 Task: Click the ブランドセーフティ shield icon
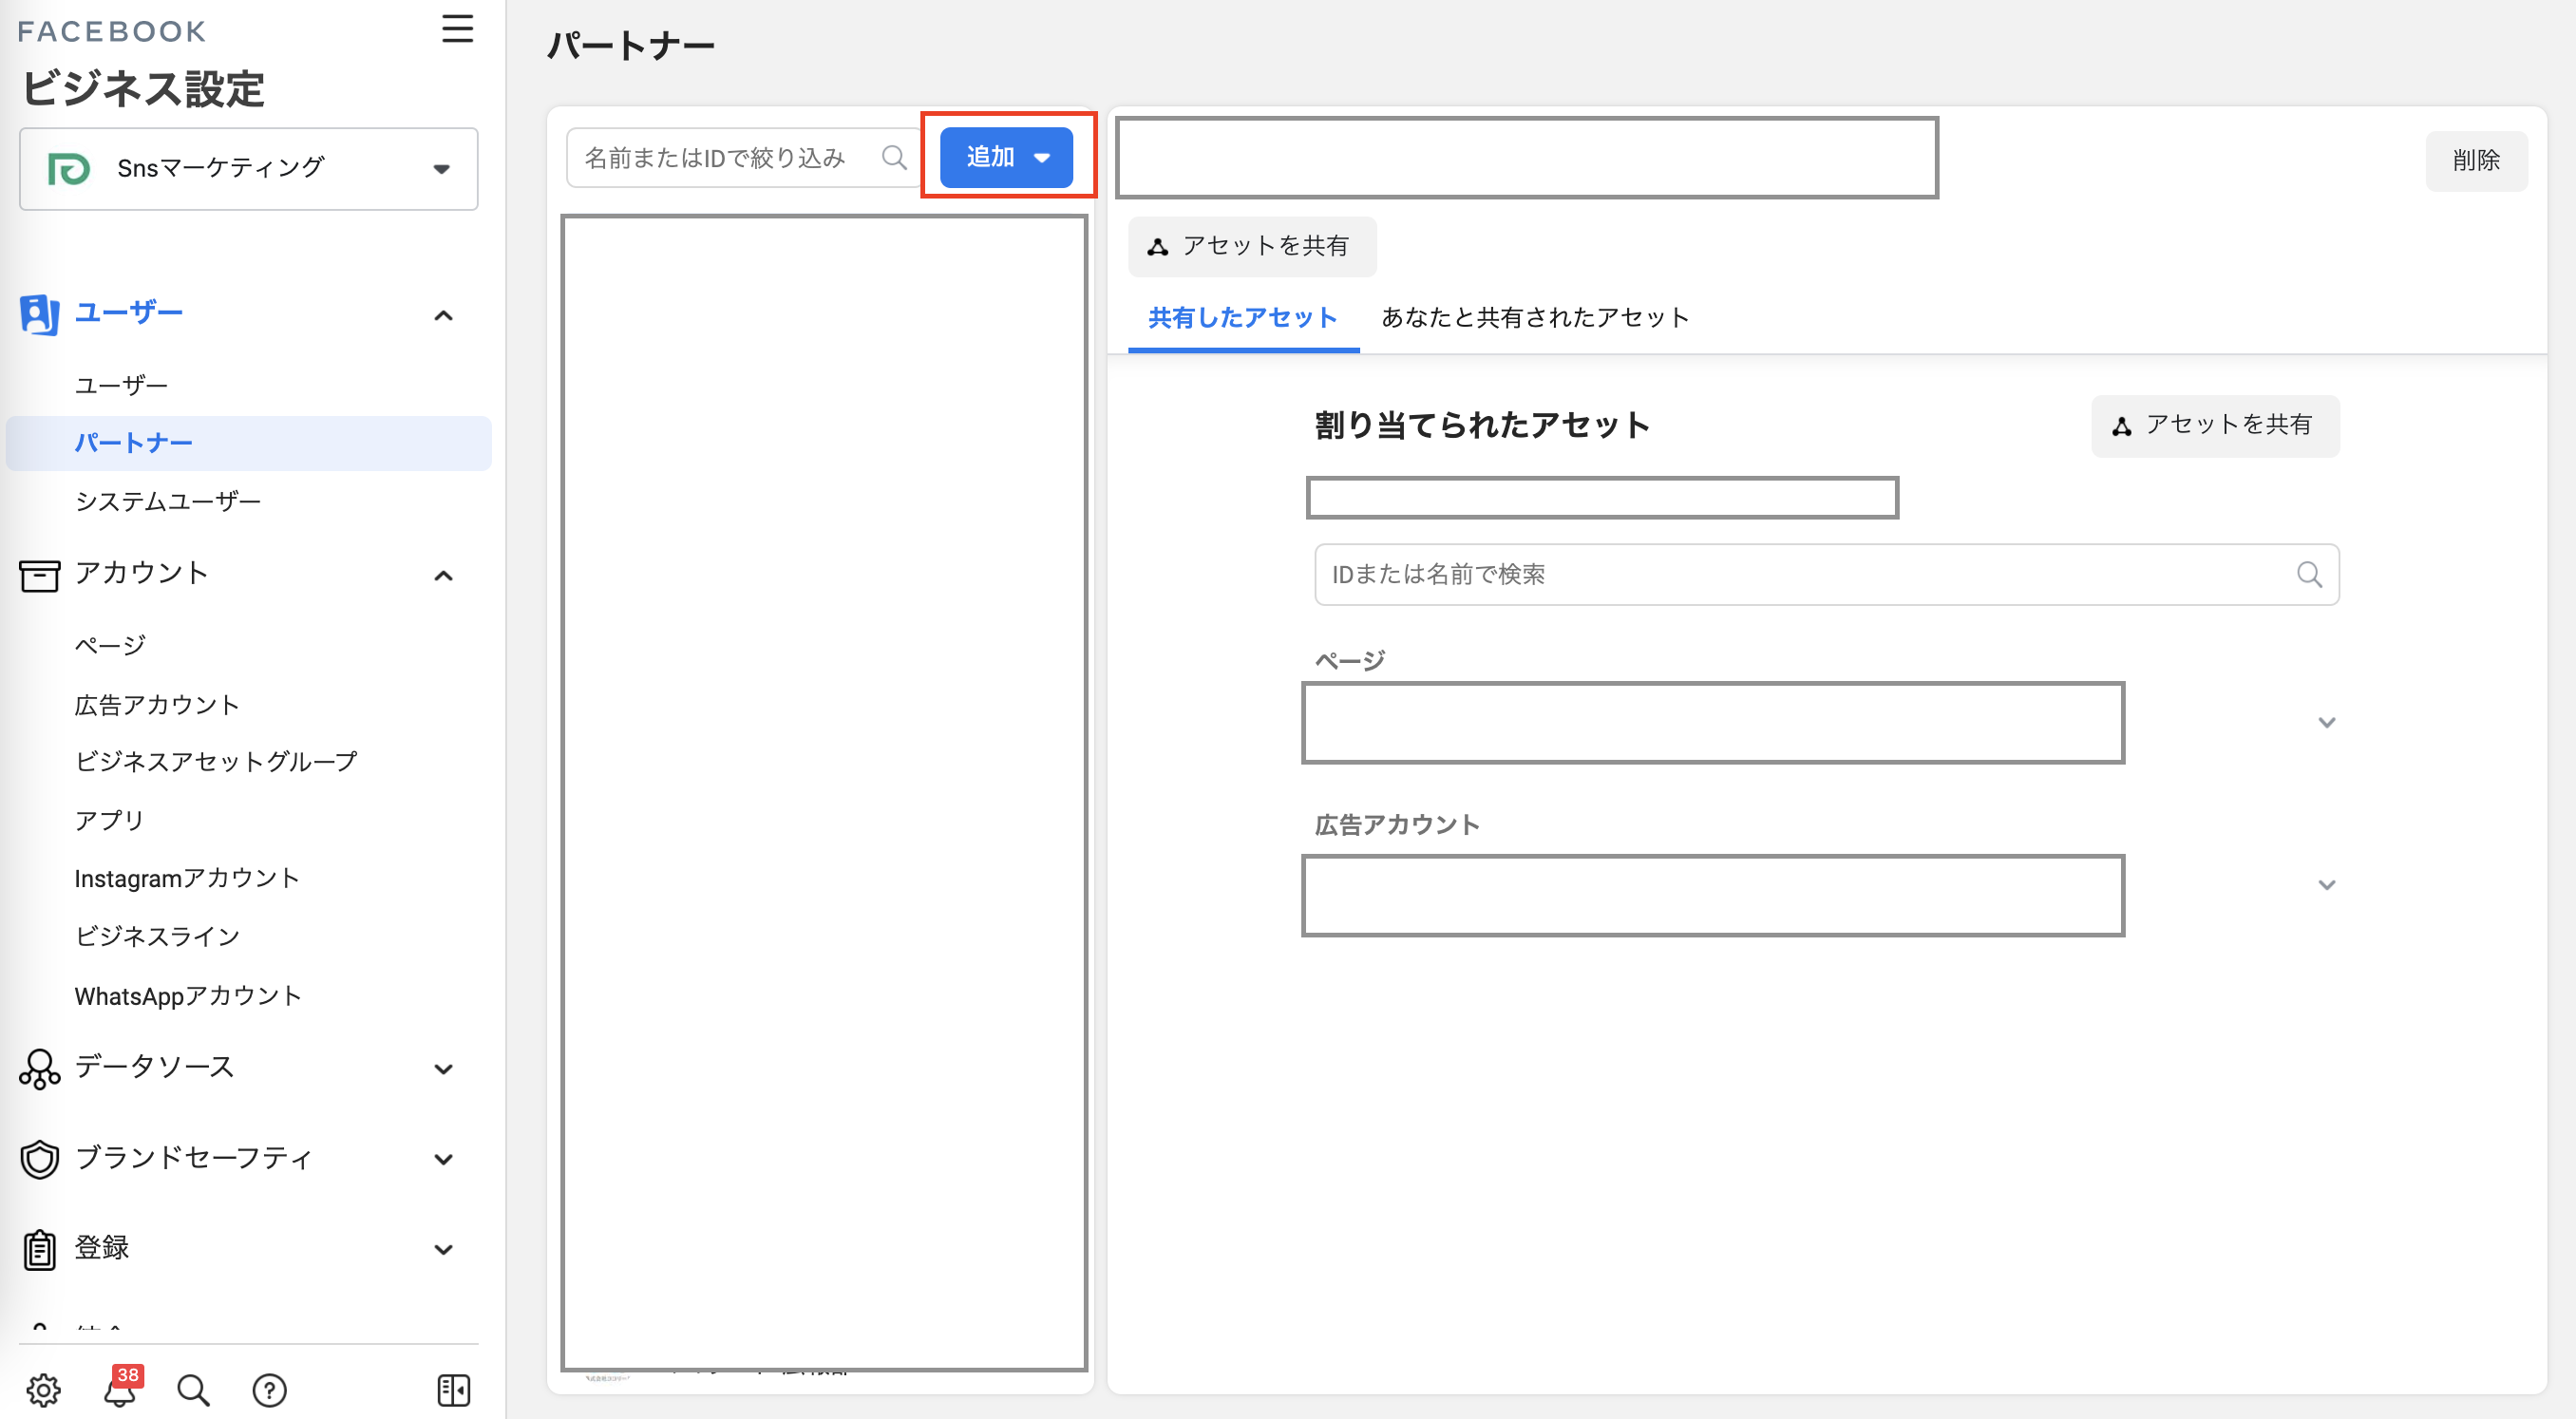click(x=39, y=1158)
